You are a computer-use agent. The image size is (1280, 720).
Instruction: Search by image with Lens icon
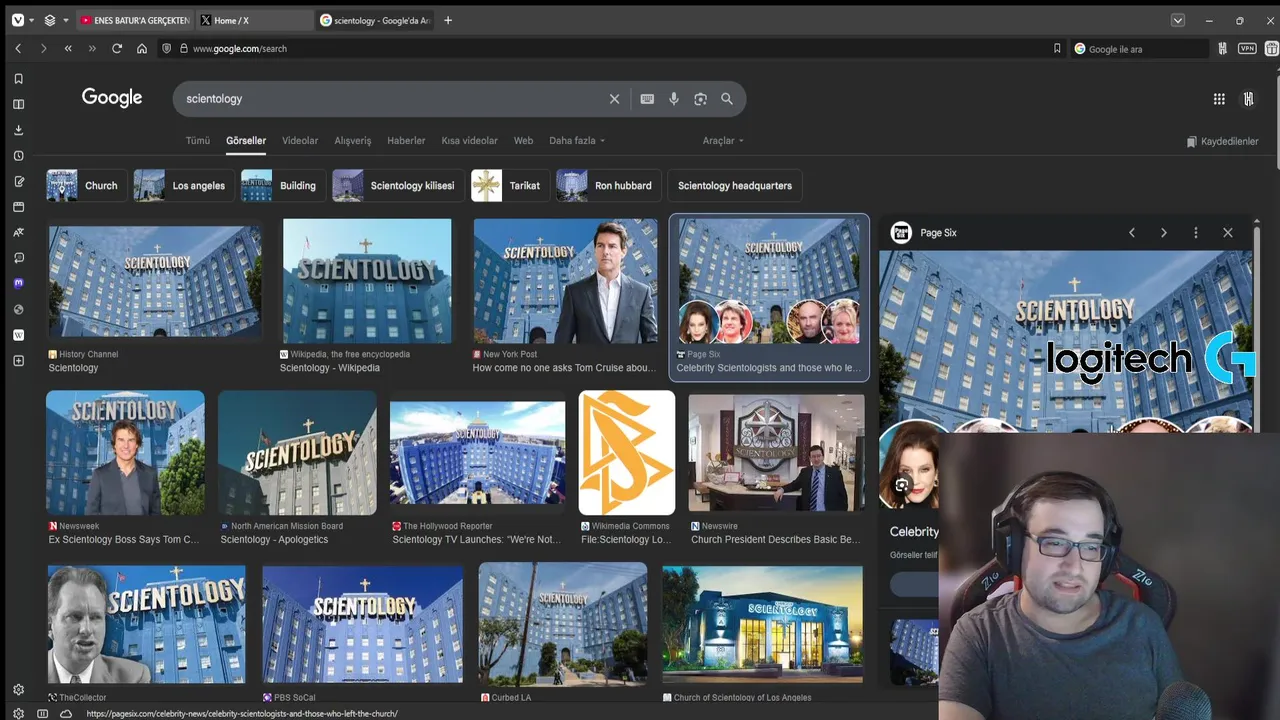coord(700,99)
